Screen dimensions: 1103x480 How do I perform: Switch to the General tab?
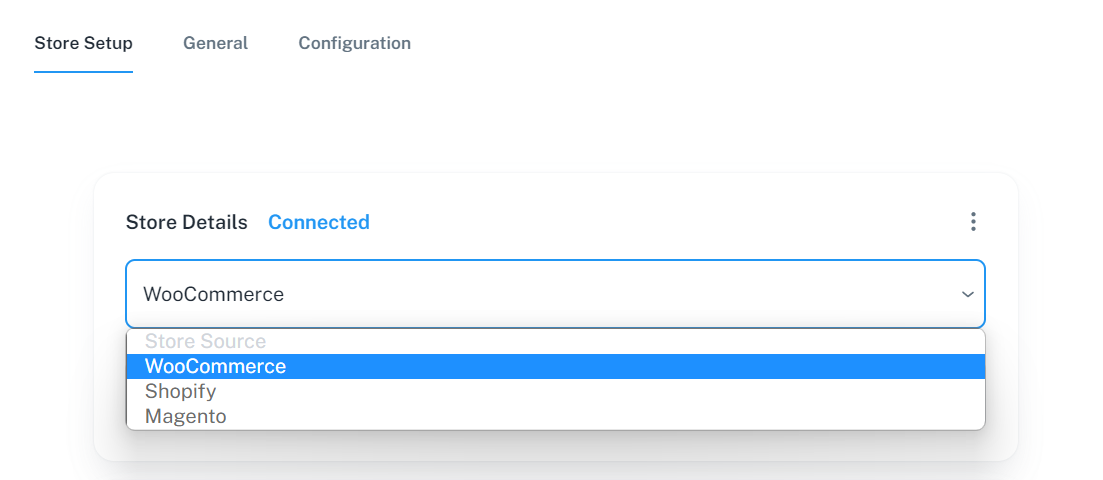click(x=215, y=43)
